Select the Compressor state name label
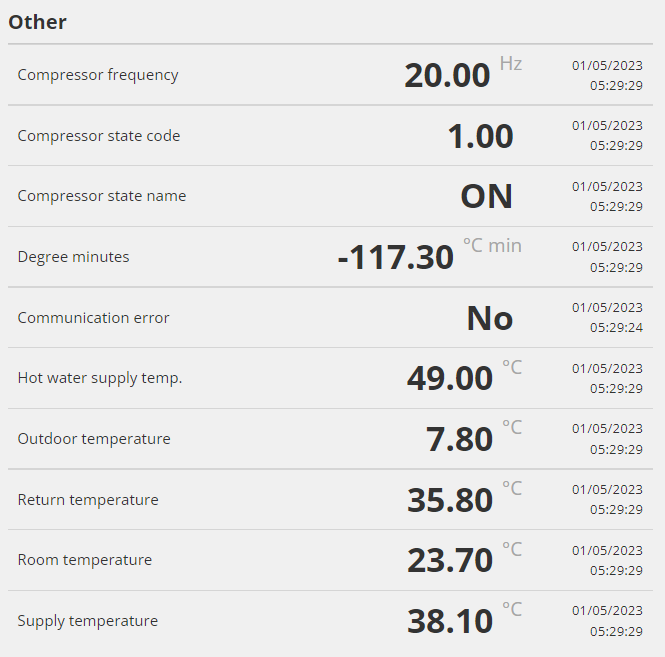This screenshot has width=665, height=657. pos(102,196)
